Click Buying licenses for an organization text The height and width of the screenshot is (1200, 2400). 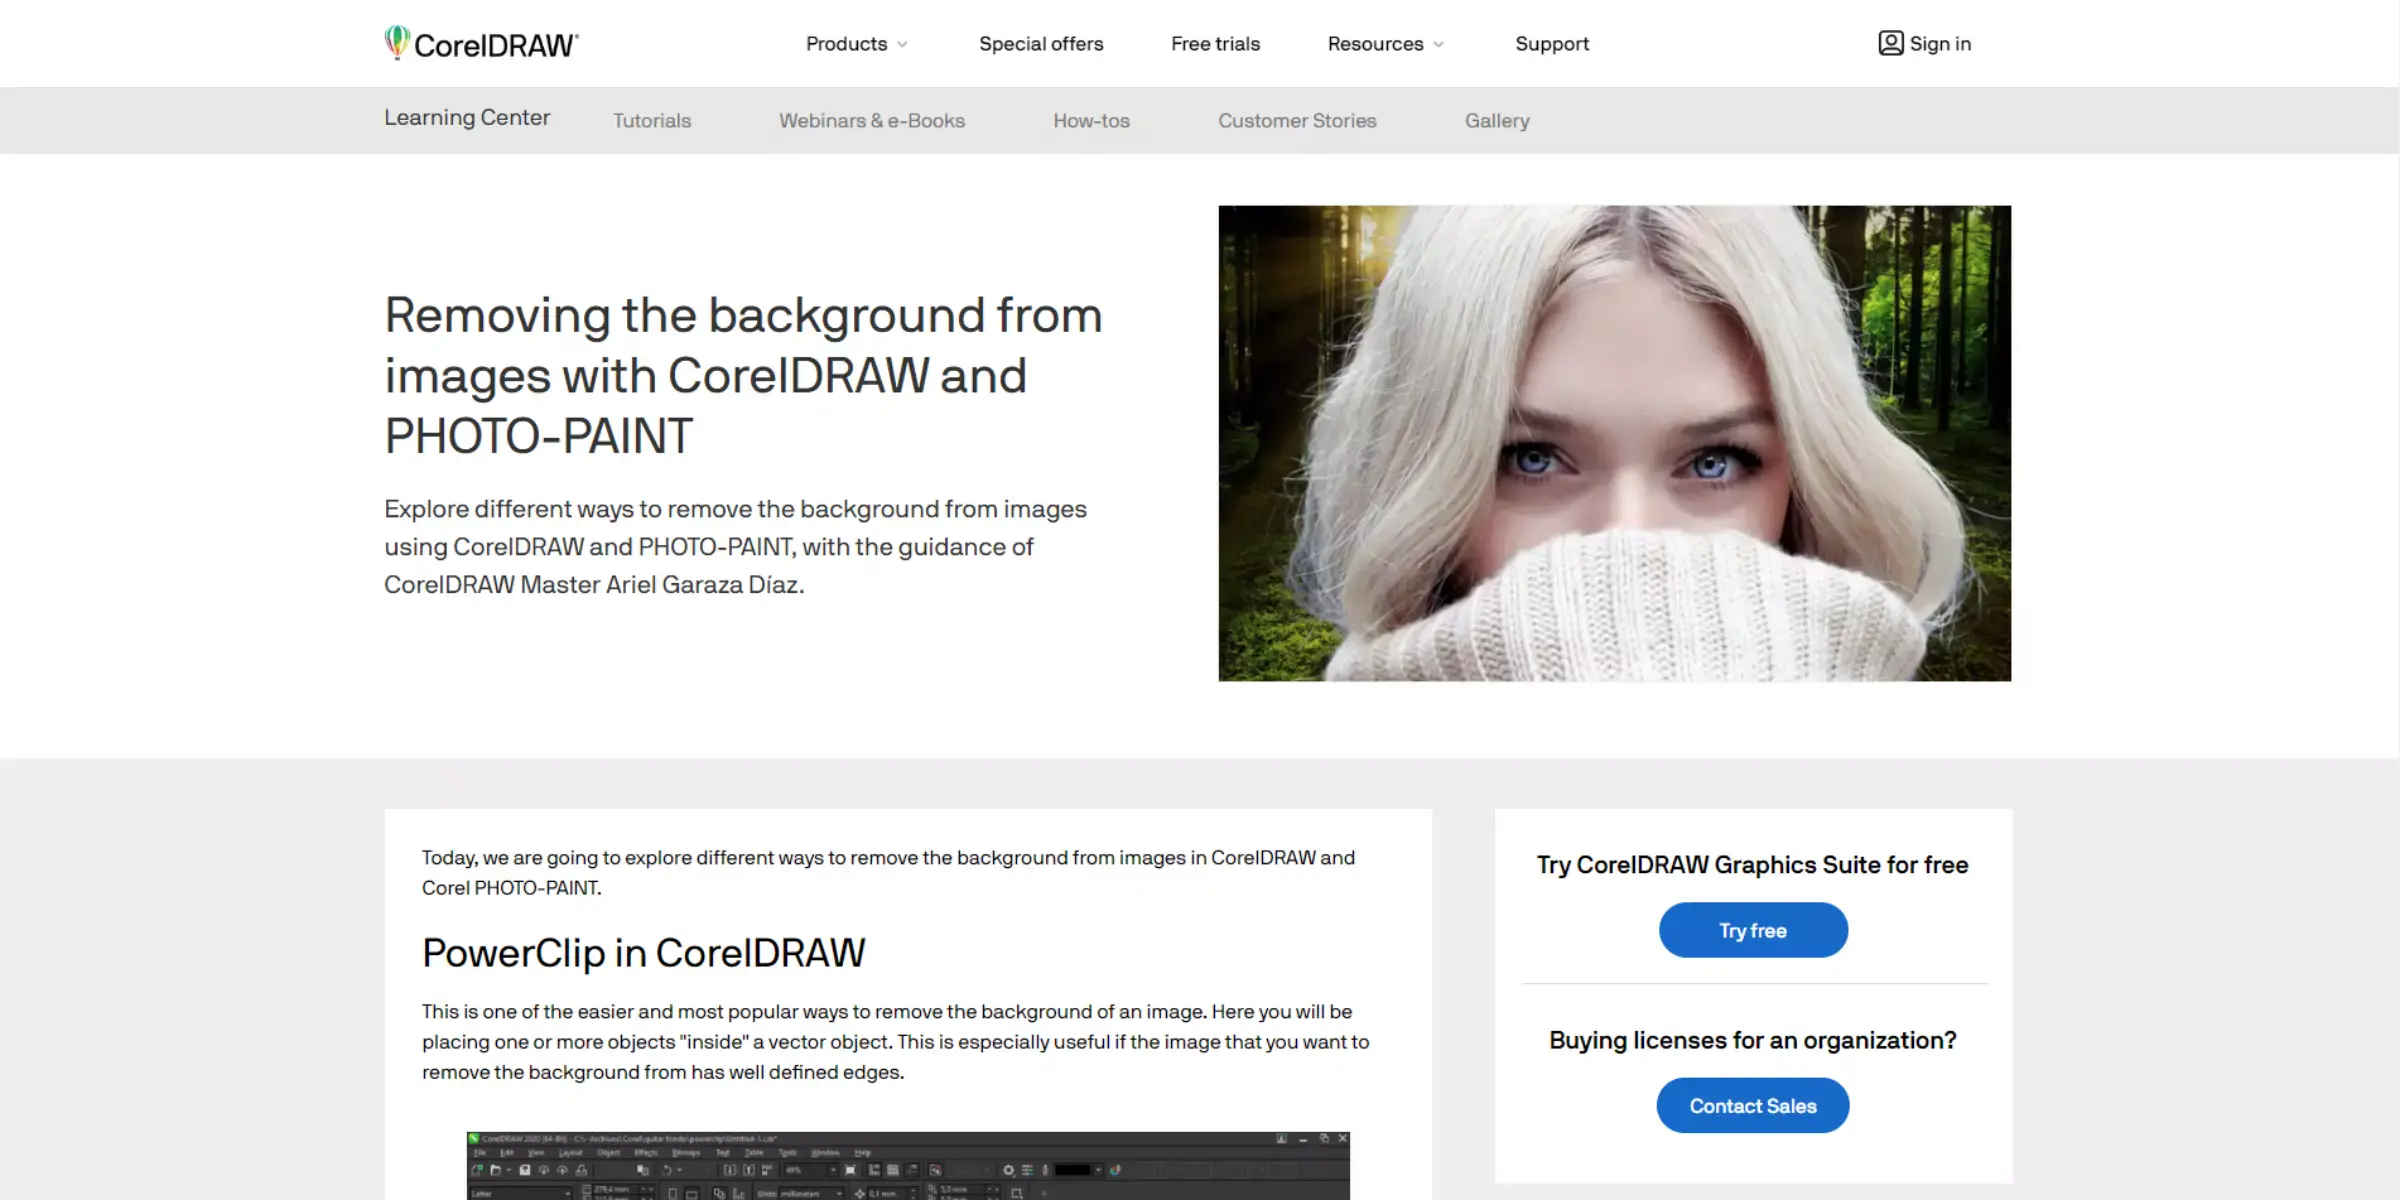coord(1753,1040)
